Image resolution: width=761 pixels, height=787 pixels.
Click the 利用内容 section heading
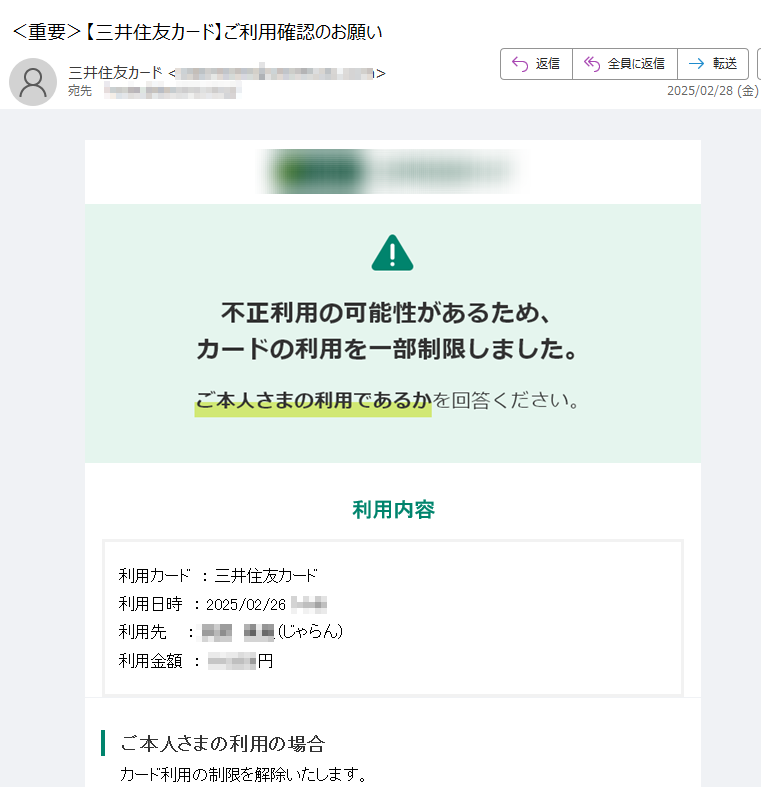(393, 509)
